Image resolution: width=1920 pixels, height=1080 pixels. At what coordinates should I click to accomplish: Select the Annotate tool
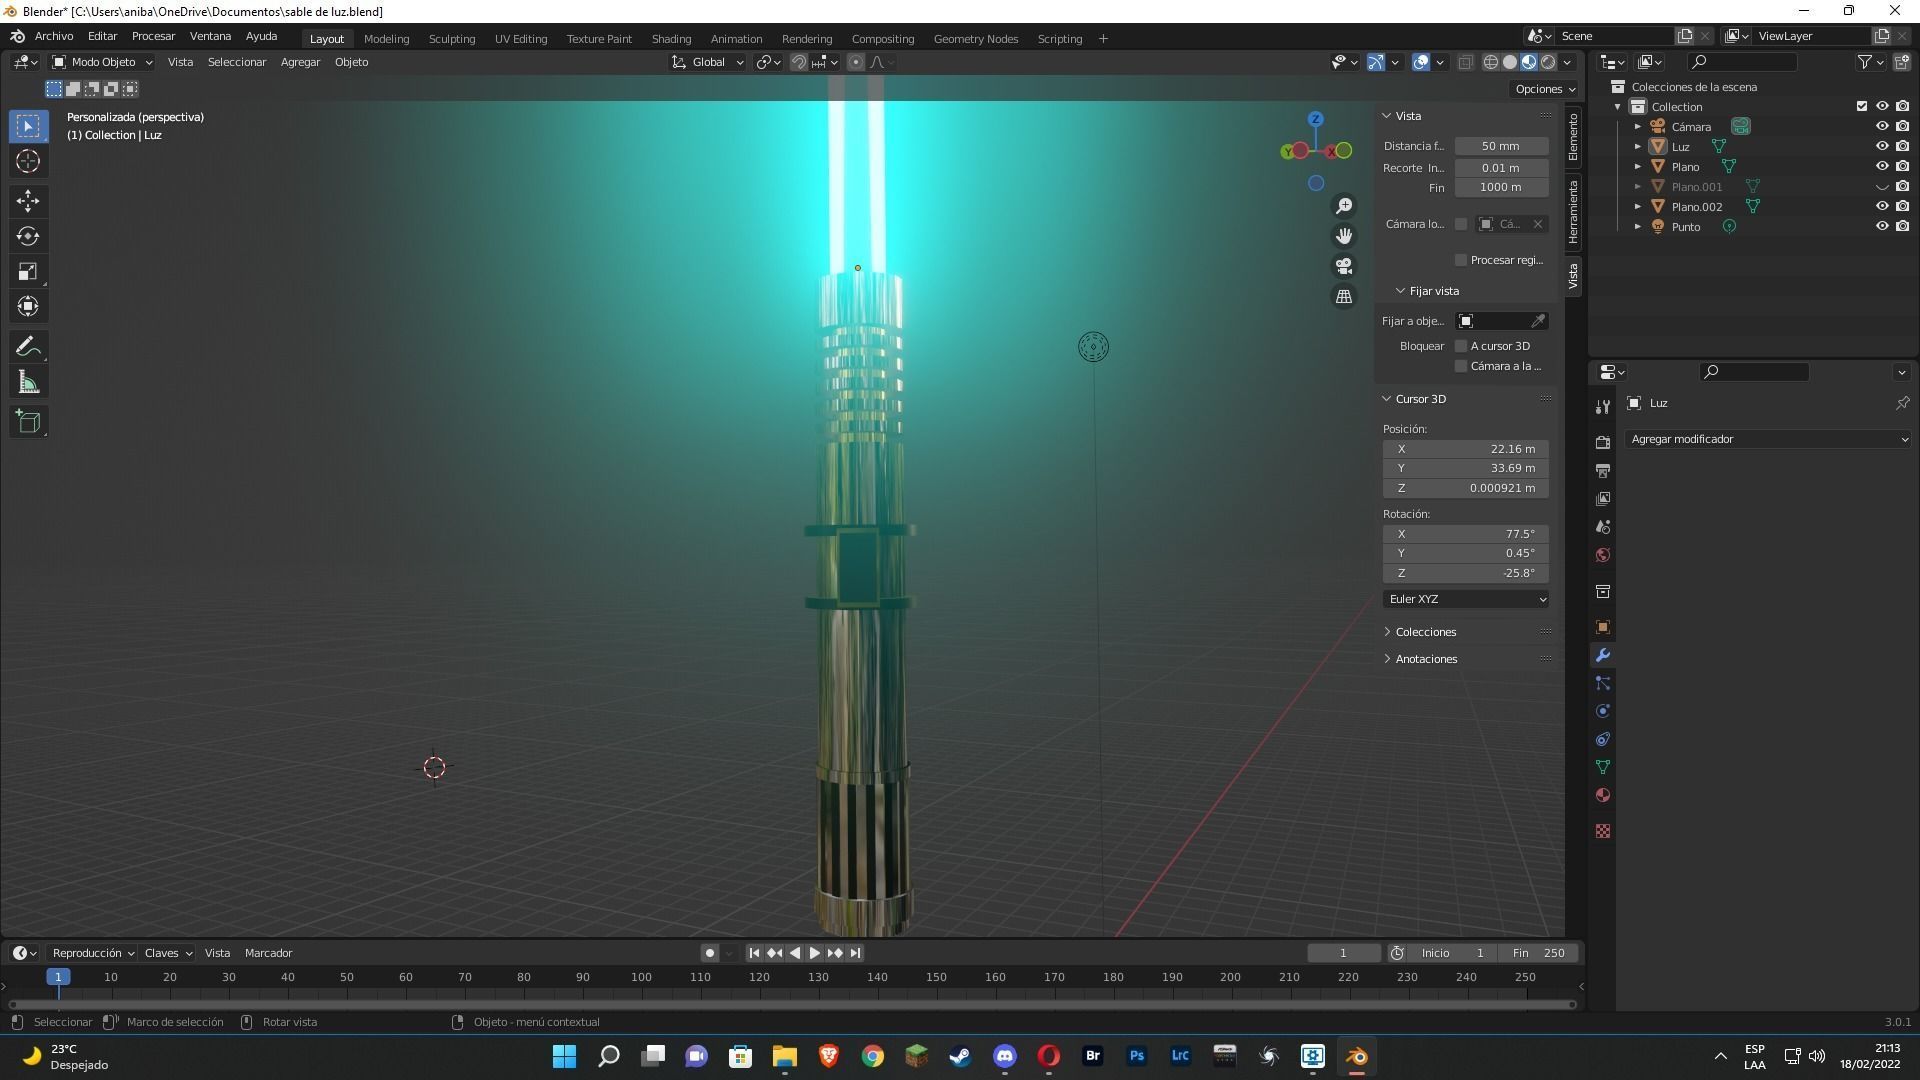(x=28, y=347)
